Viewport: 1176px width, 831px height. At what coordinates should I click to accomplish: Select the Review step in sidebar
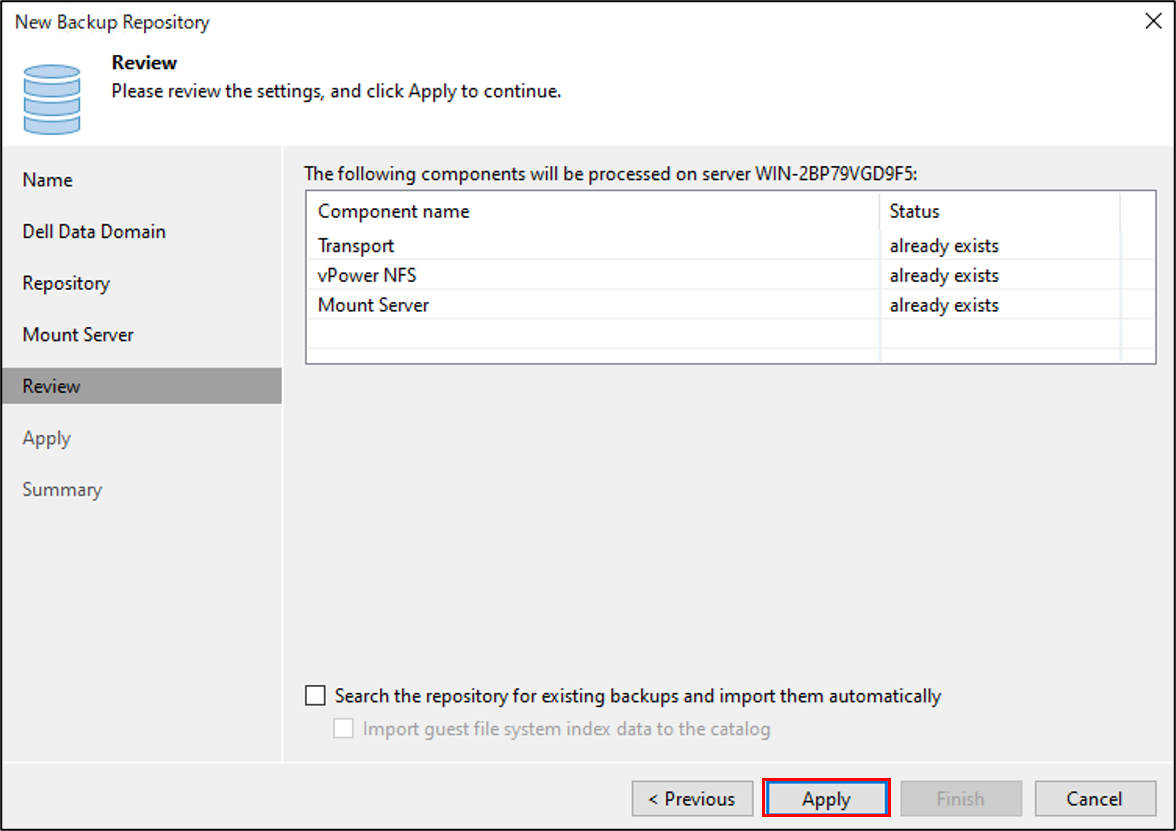pyautogui.click(x=52, y=386)
